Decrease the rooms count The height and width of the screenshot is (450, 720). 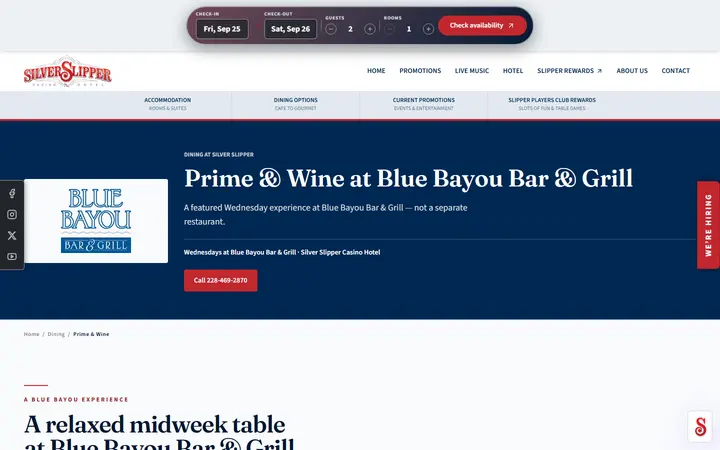[389, 29]
